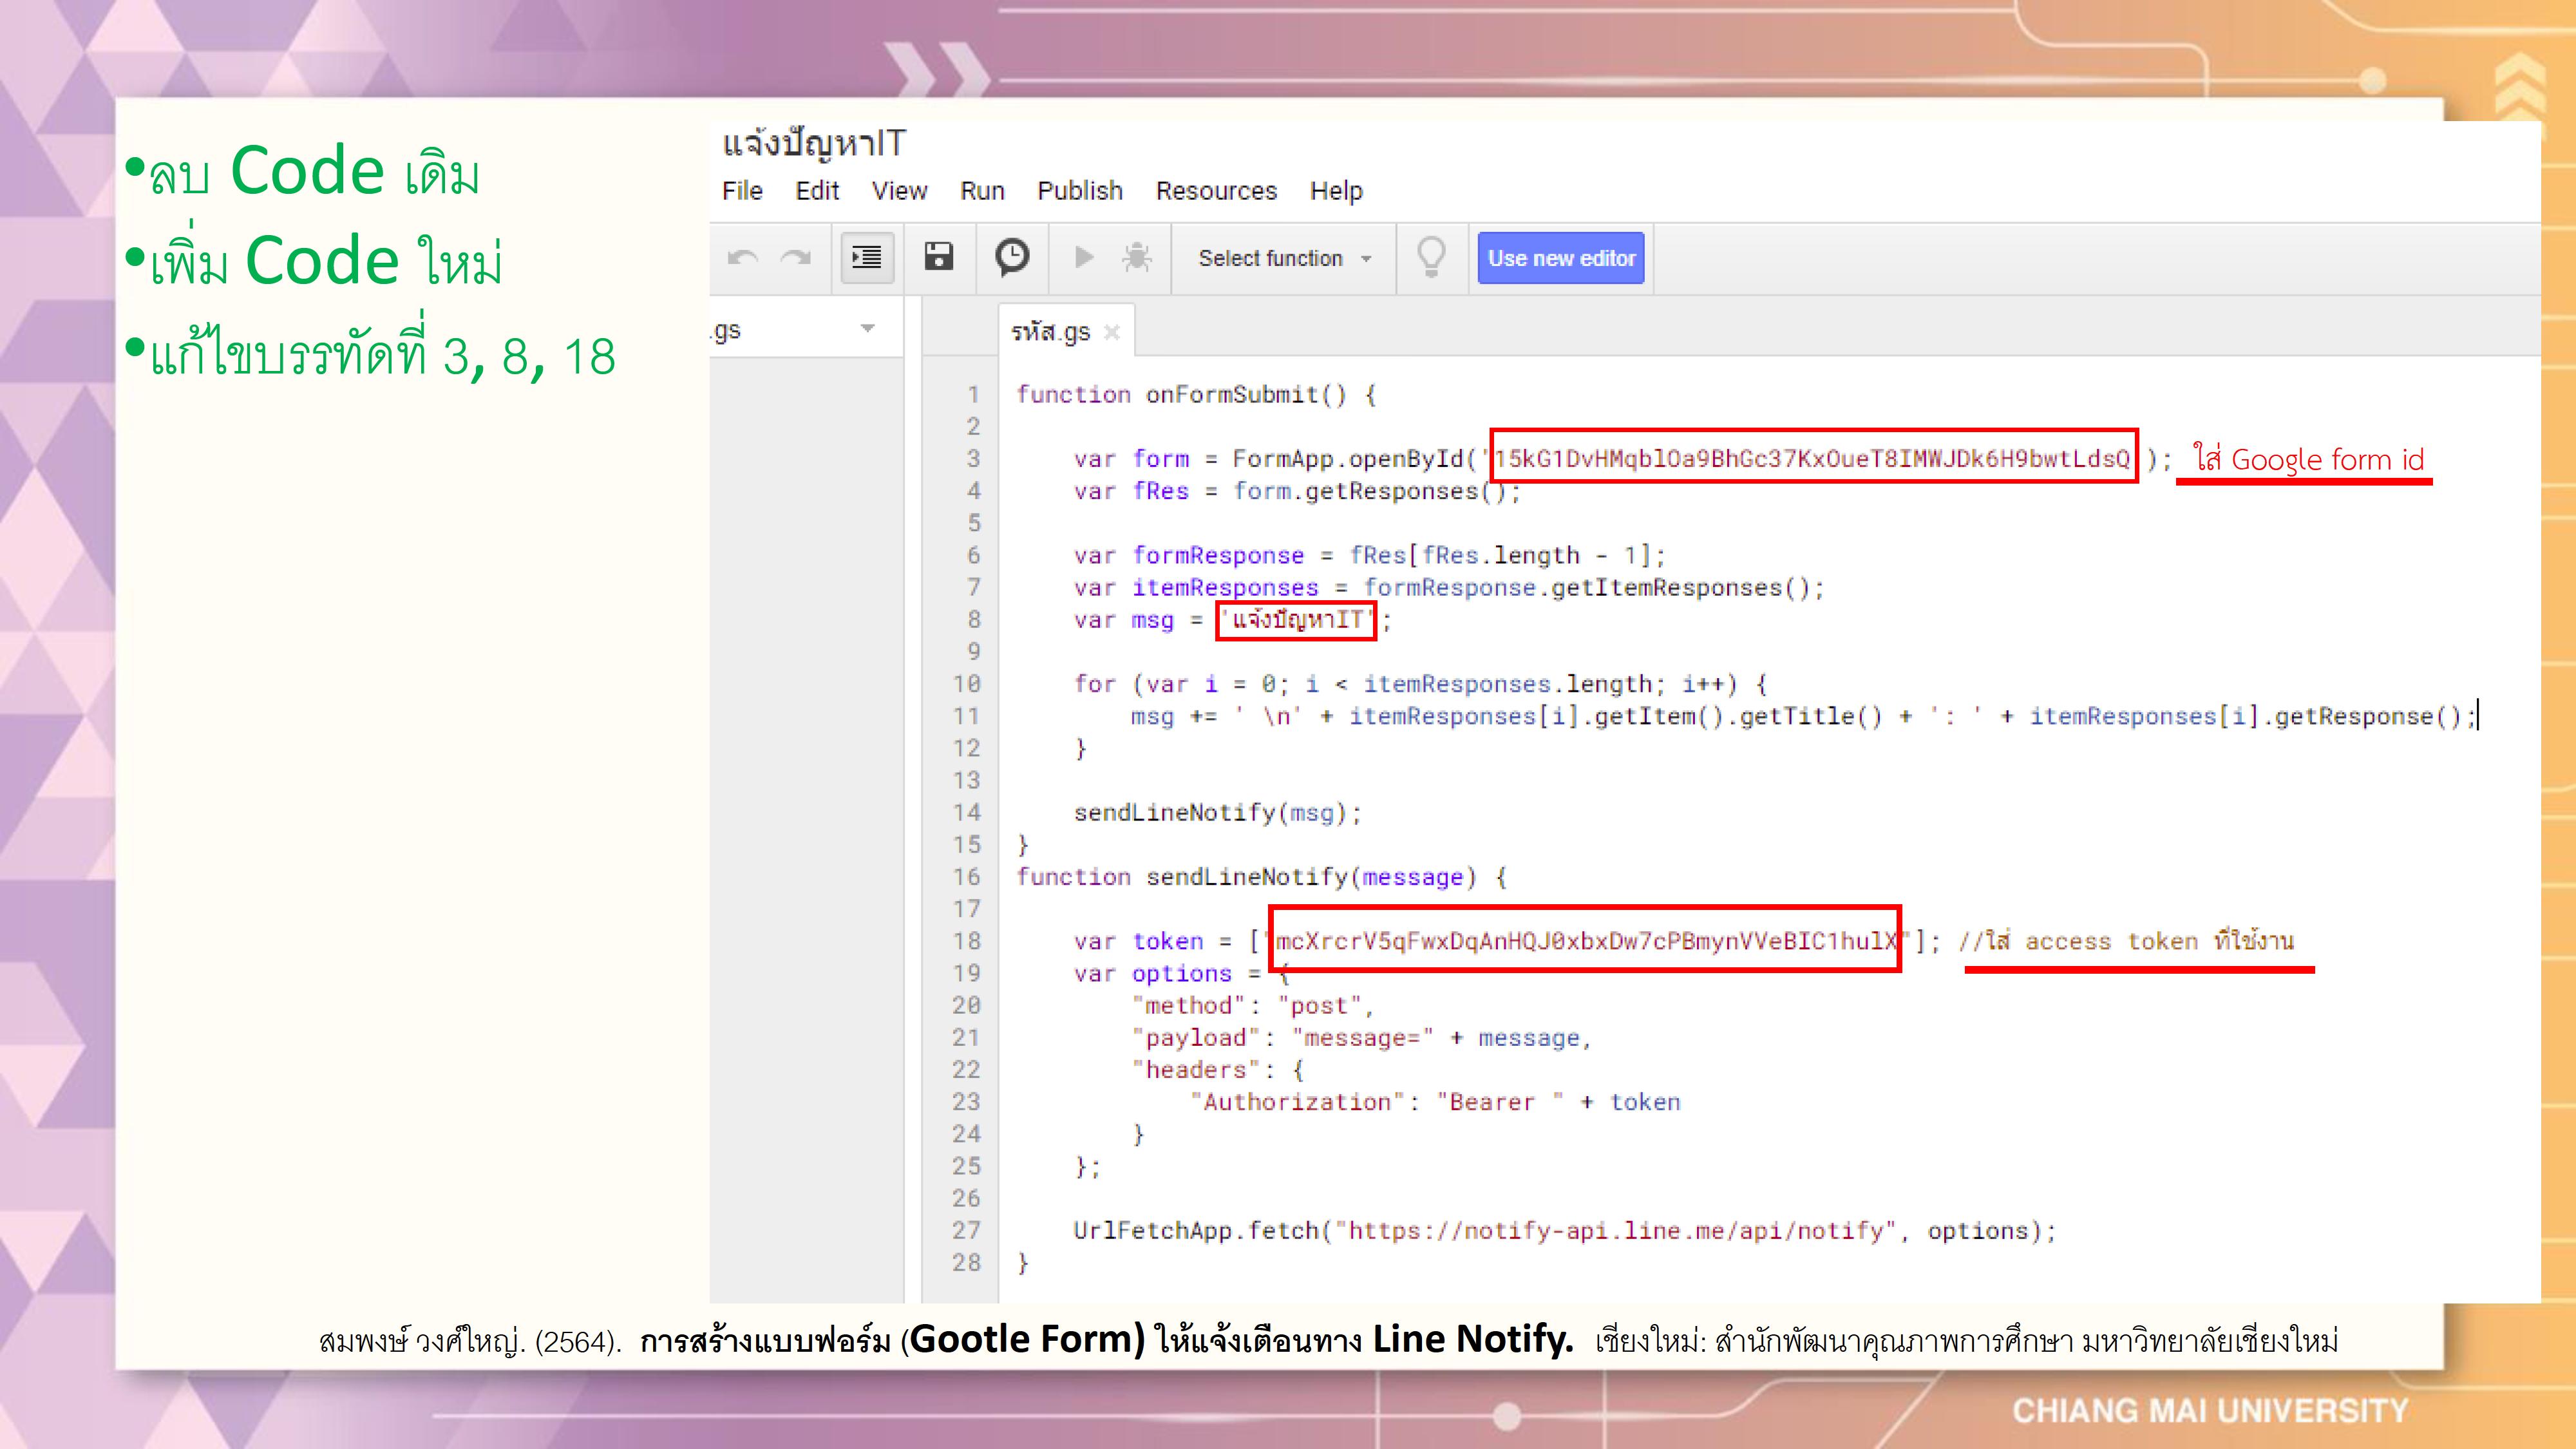The width and height of the screenshot is (2576, 1449).
Task: Click the function onFormSubmit() declaration
Action: coord(1197,394)
